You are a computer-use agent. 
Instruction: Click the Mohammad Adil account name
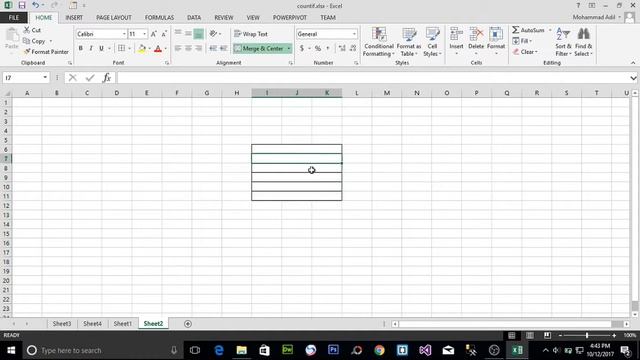(593, 17)
